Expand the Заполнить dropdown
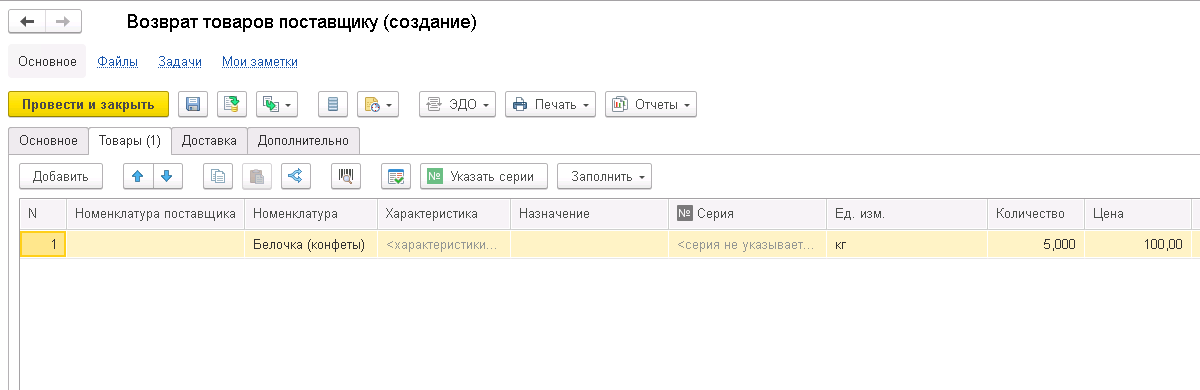The width and height of the screenshot is (1200, 390). pyautogui.click(x=604, y=176)
